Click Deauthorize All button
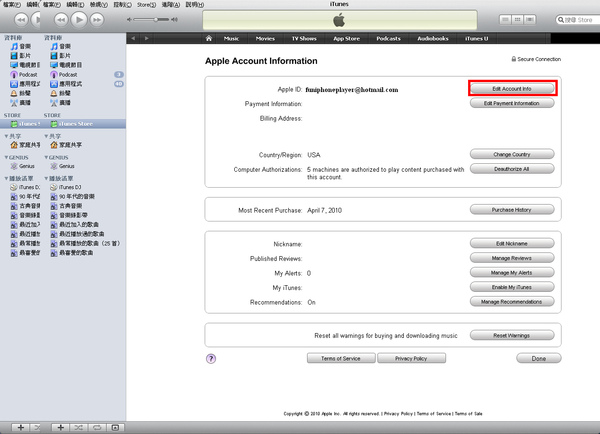Viewport: 600px width, 434px height. 512,169
